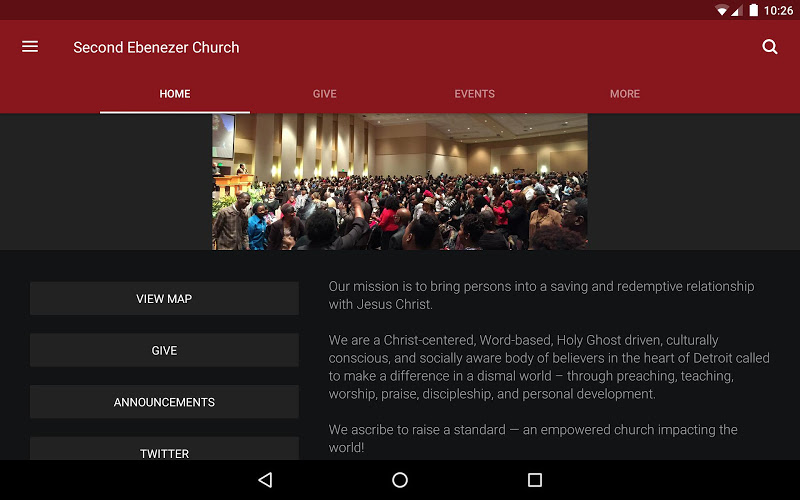Viewport: 800px width, 500px height.
Task: Open the MORE tab
Action: [624, 94]
